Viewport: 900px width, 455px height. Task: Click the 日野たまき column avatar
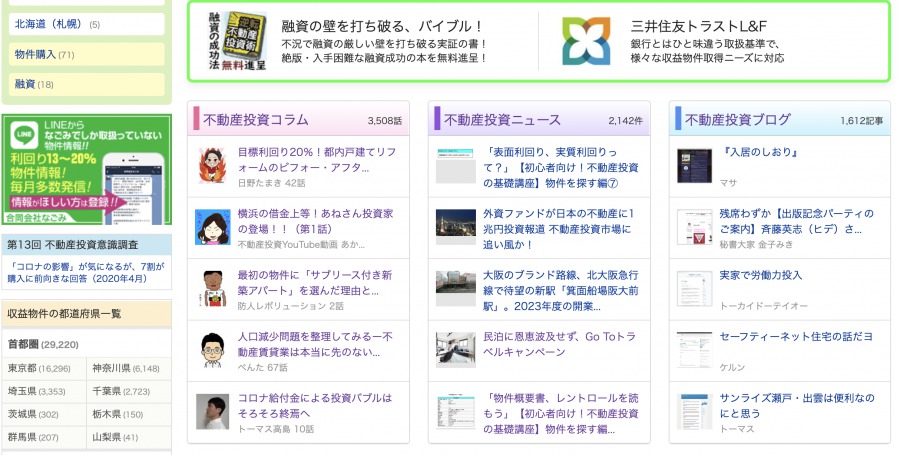coord(212,165)
